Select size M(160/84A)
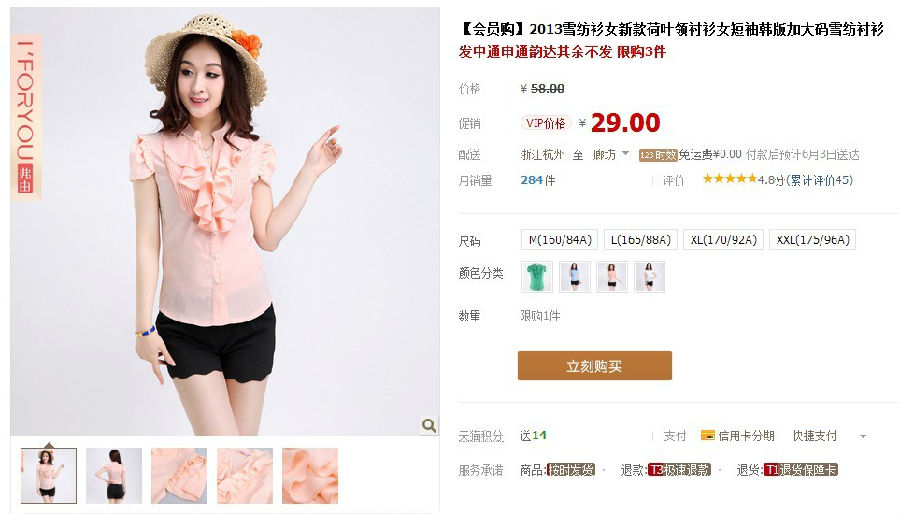This screenshot has height=514, width=900. point(560,239)
